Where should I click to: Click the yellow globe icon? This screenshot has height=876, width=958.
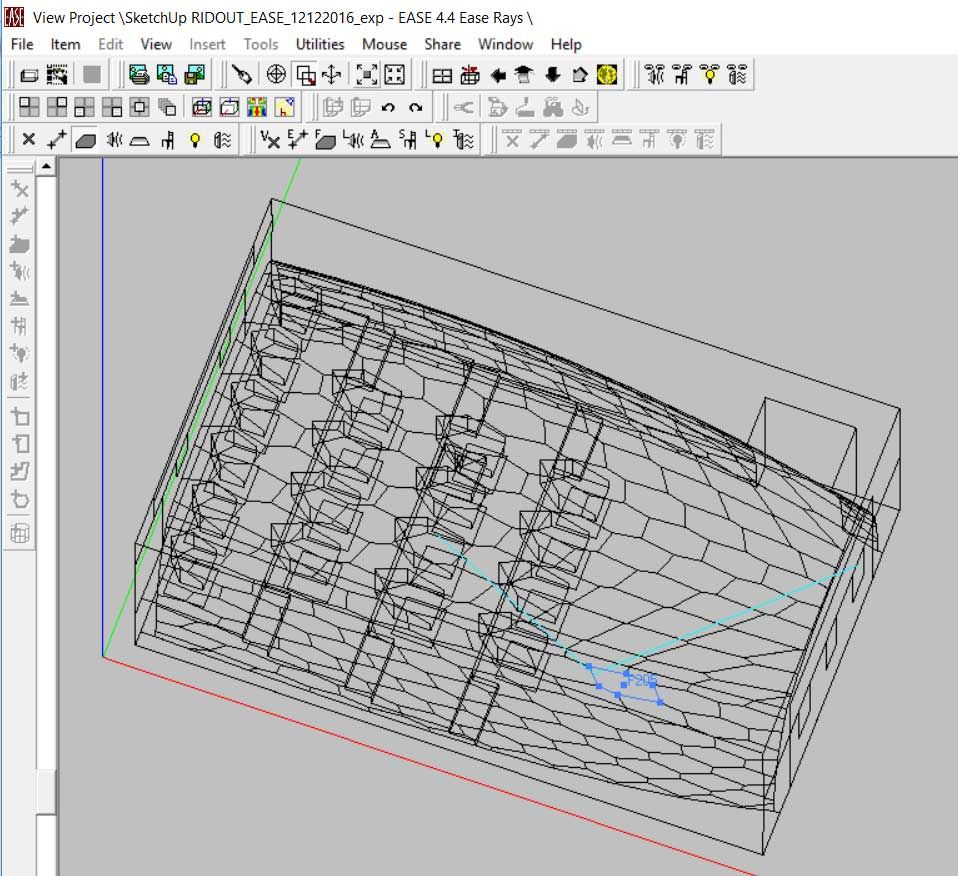click(607, 75)
